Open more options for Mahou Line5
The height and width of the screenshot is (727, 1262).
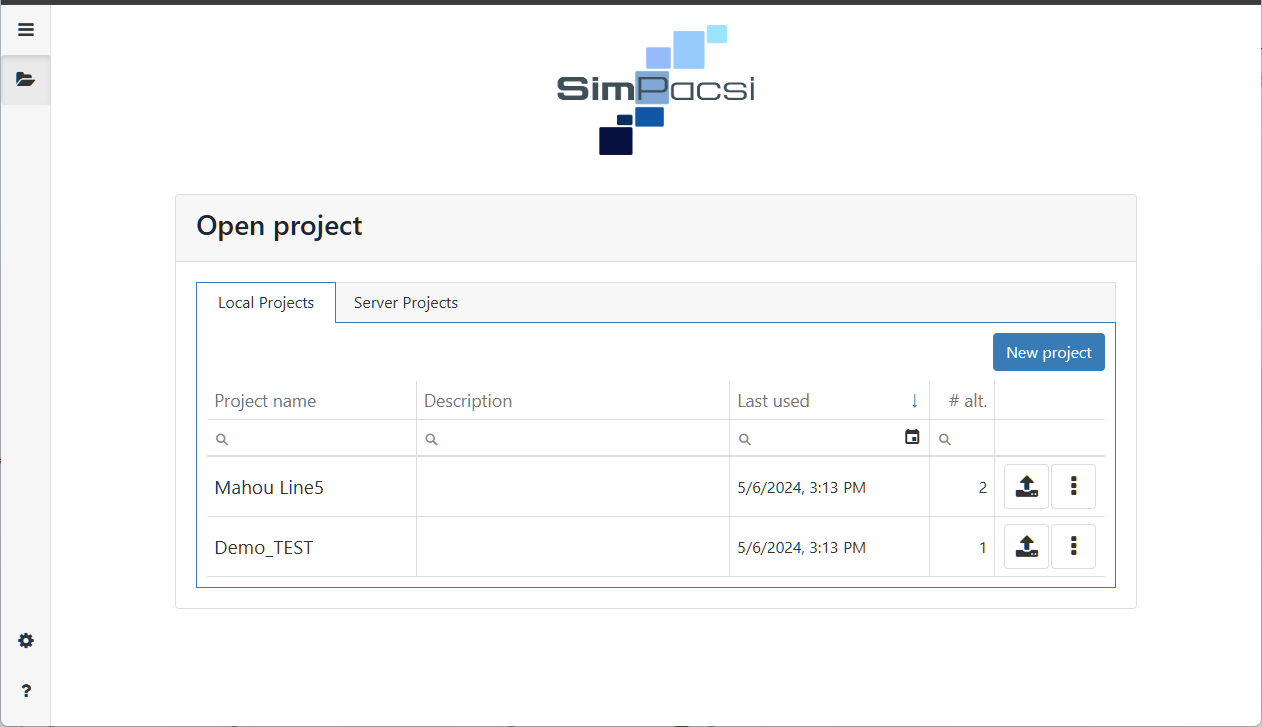(x=1073, y=487)
